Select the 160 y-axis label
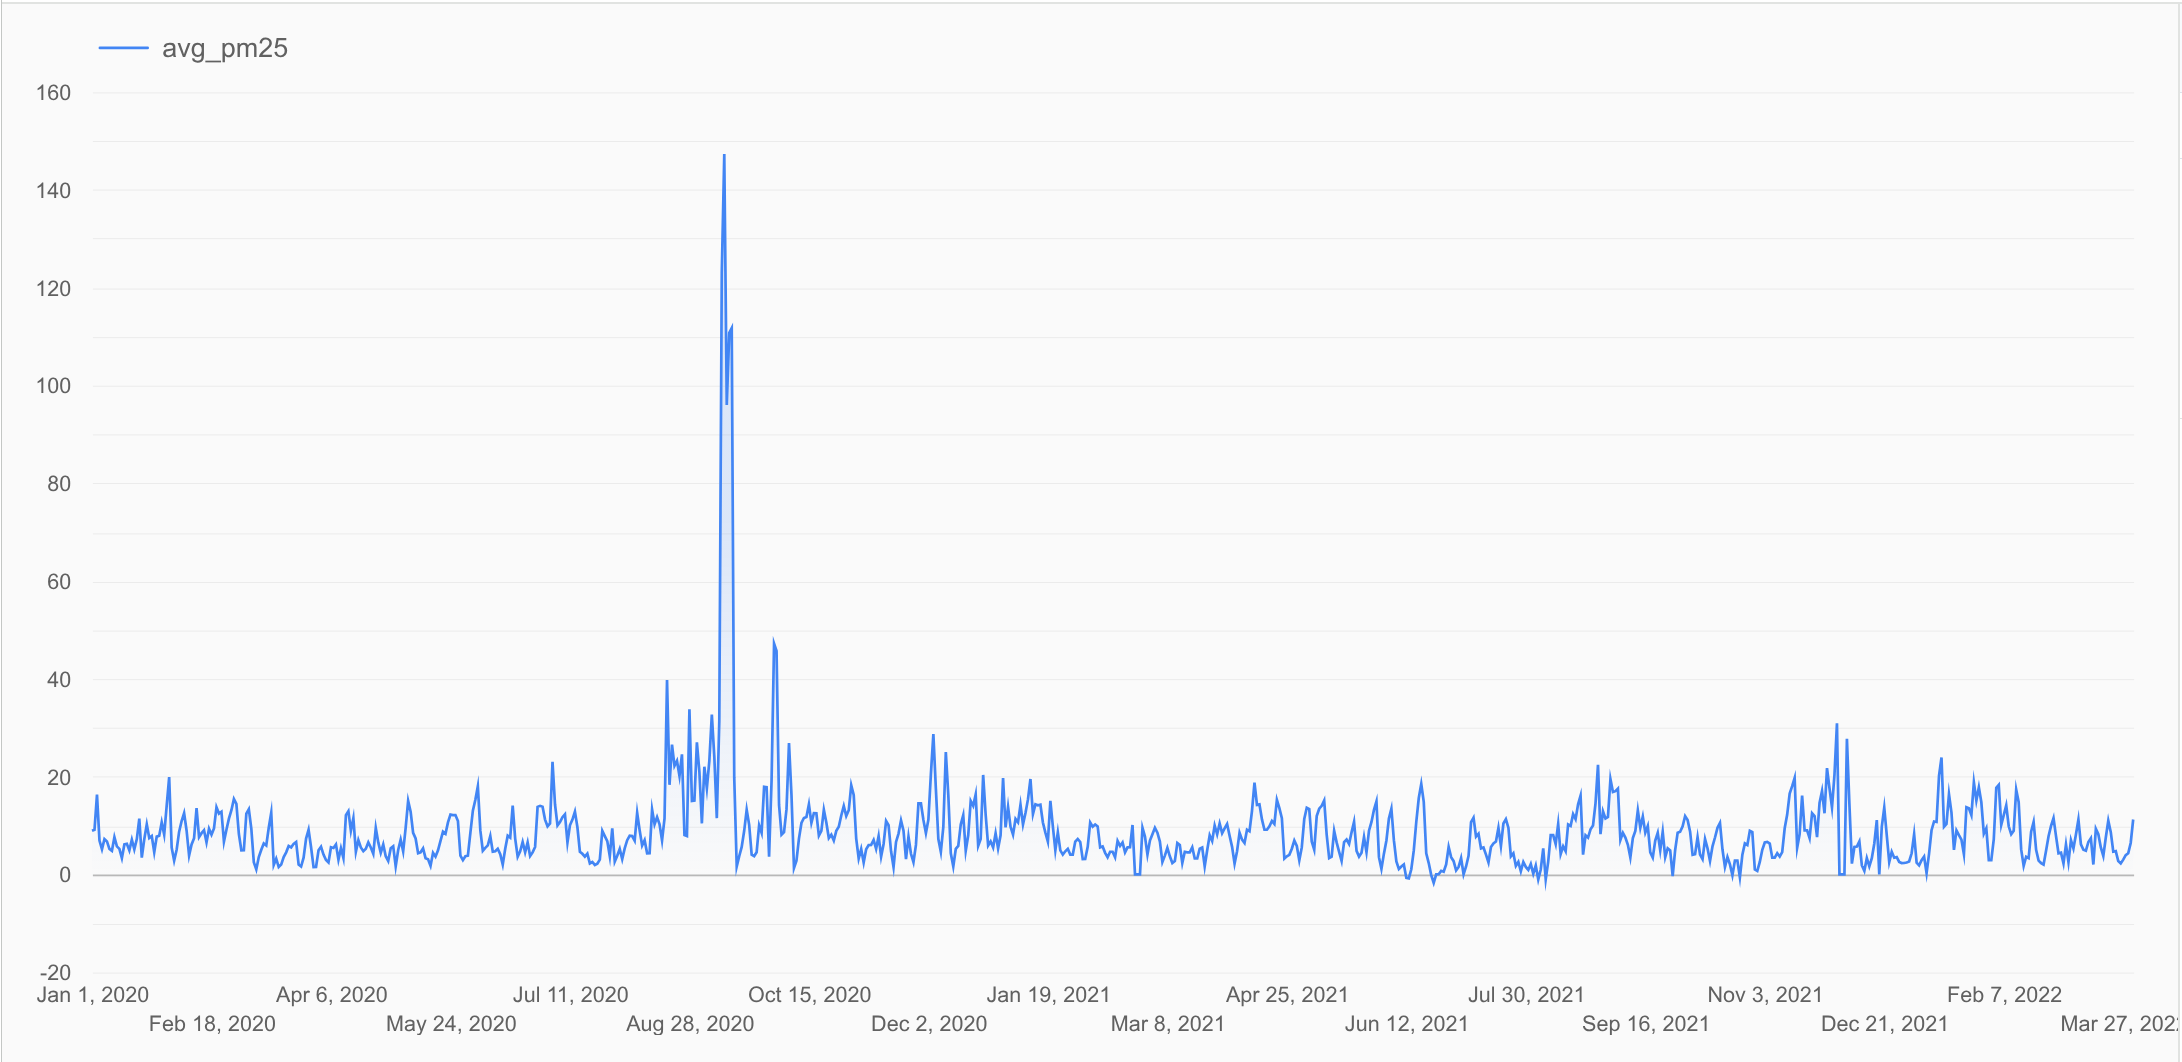This screenshot has height=1062, width=2182. coord(53,93)
